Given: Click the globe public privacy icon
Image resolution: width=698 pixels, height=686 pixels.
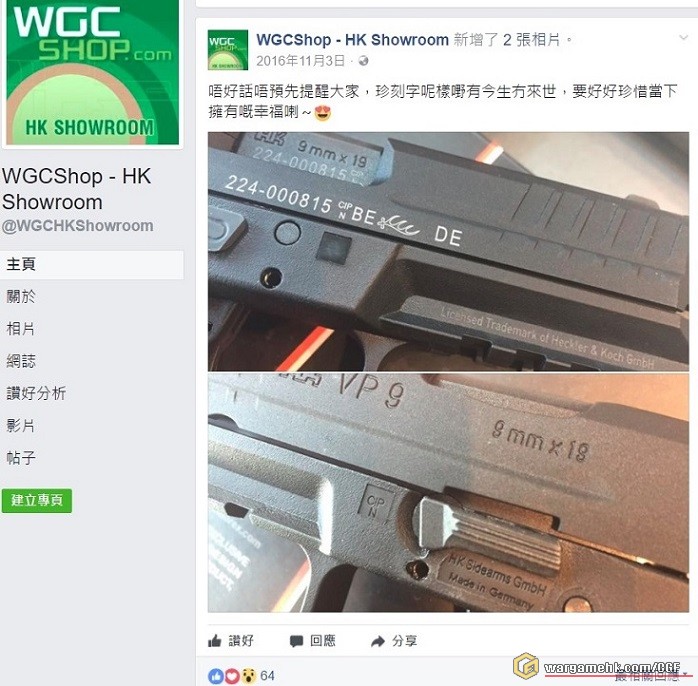Looking at the screenshot, I should [x=363, y=61].
